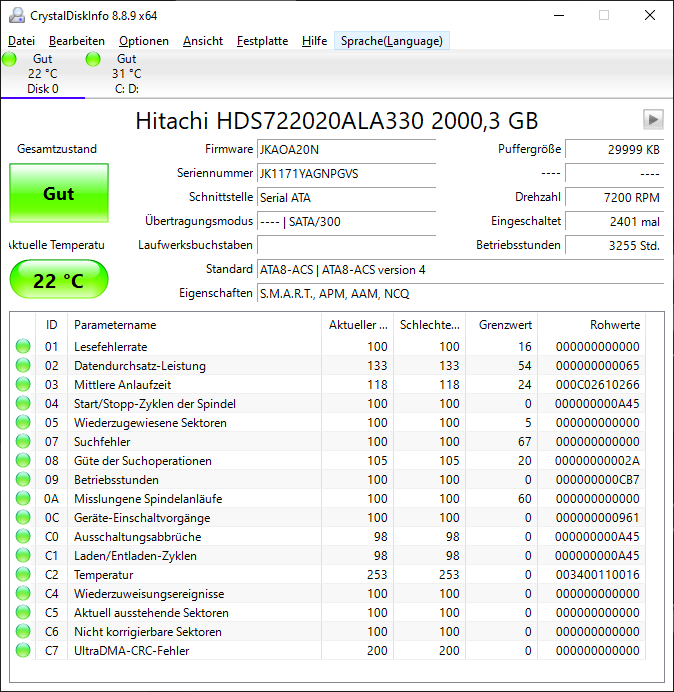Select raw value 000000000961
Image resolution: width=674 pixels, height=692 pixels.
[597, 518]
